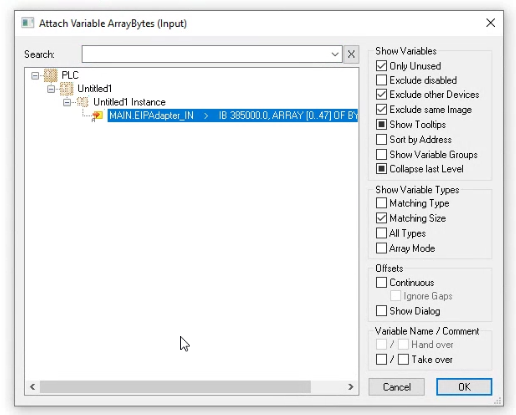Select the MAIN.EIPAdapter_IN variable row

pos(233,115)
